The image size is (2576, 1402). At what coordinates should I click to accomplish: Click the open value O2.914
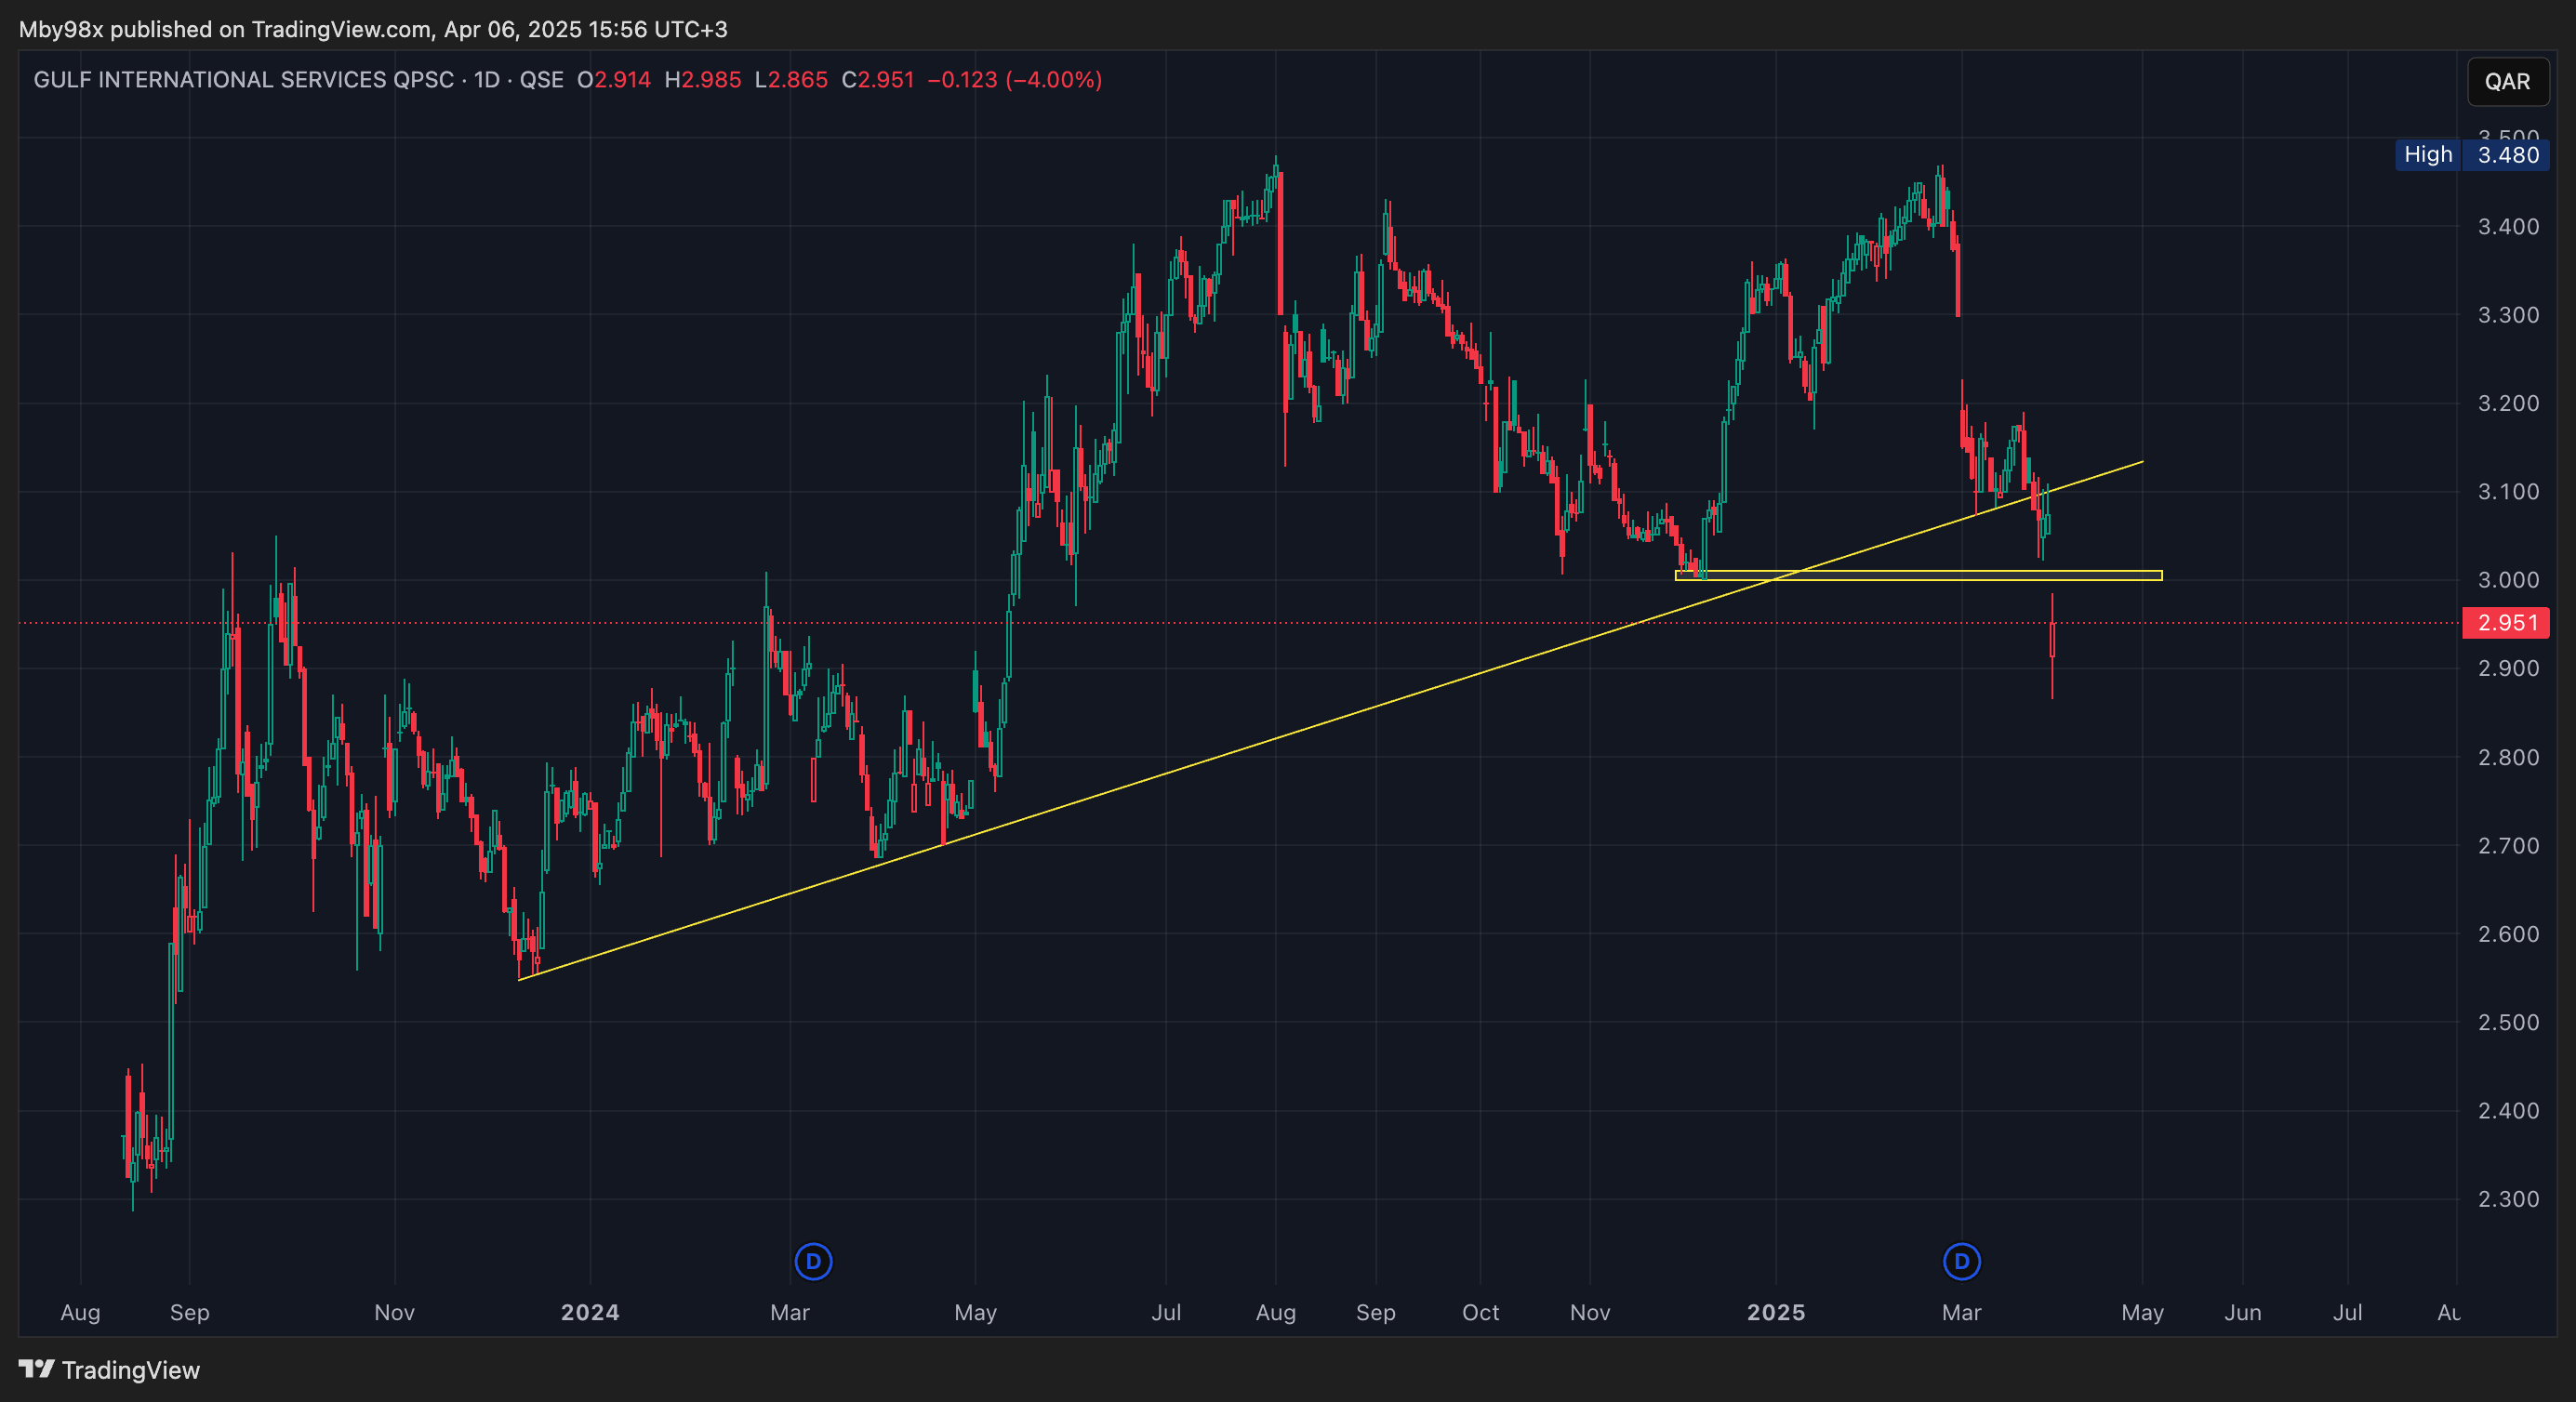(x=614, y=80)
